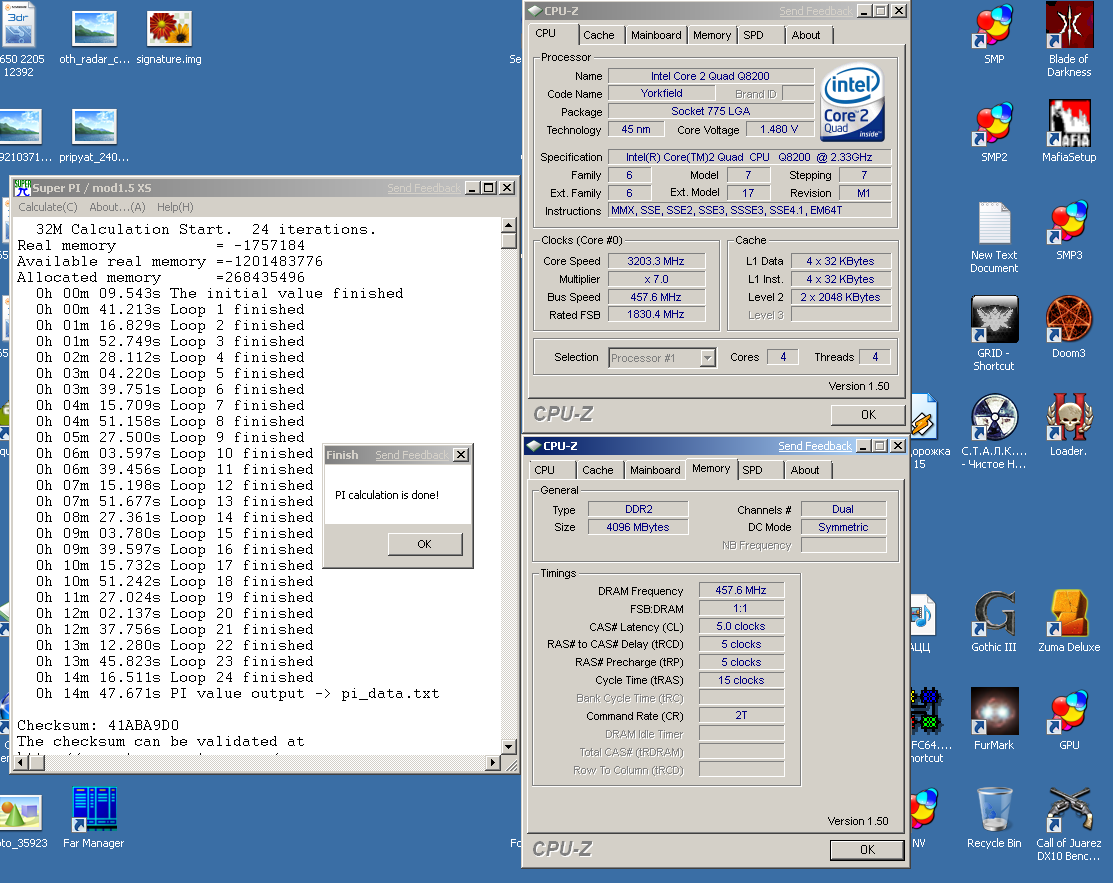Click the memory Size 4096 MBytes value
Image resolution: width=1113 pixels, height=883 pixels.
point(638,527)
